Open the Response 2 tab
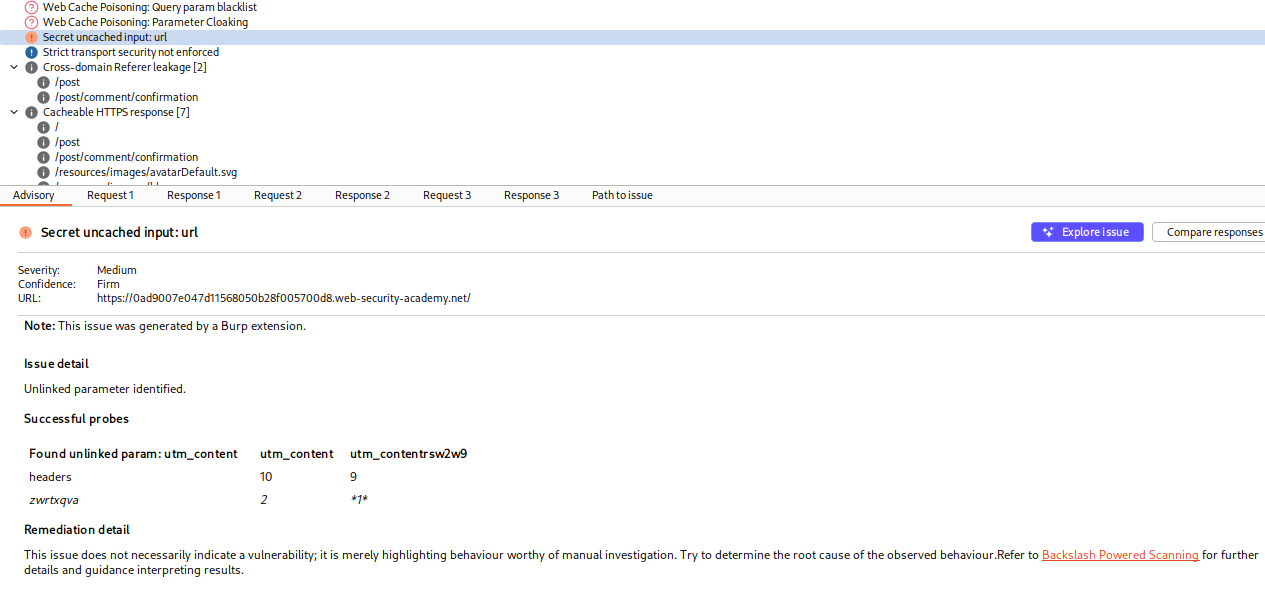 [x=362, y=195]
